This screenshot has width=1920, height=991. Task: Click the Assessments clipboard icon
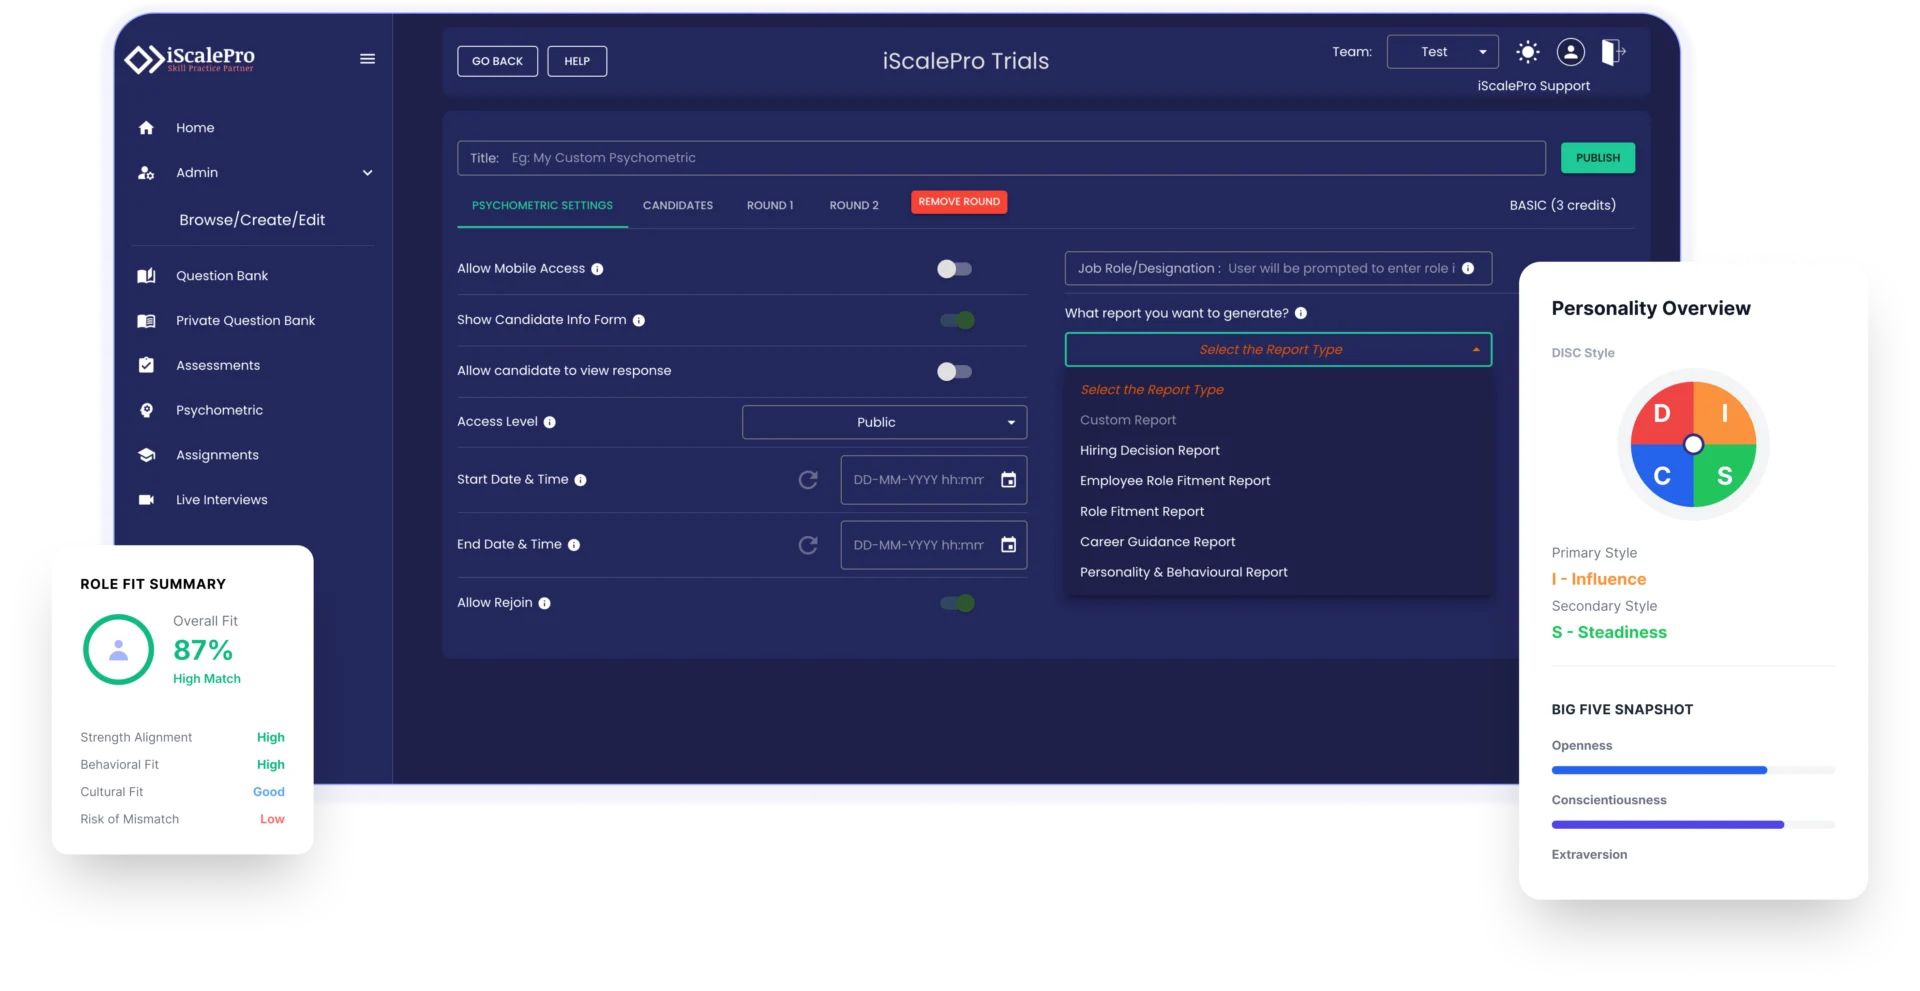tap(146, 366)
